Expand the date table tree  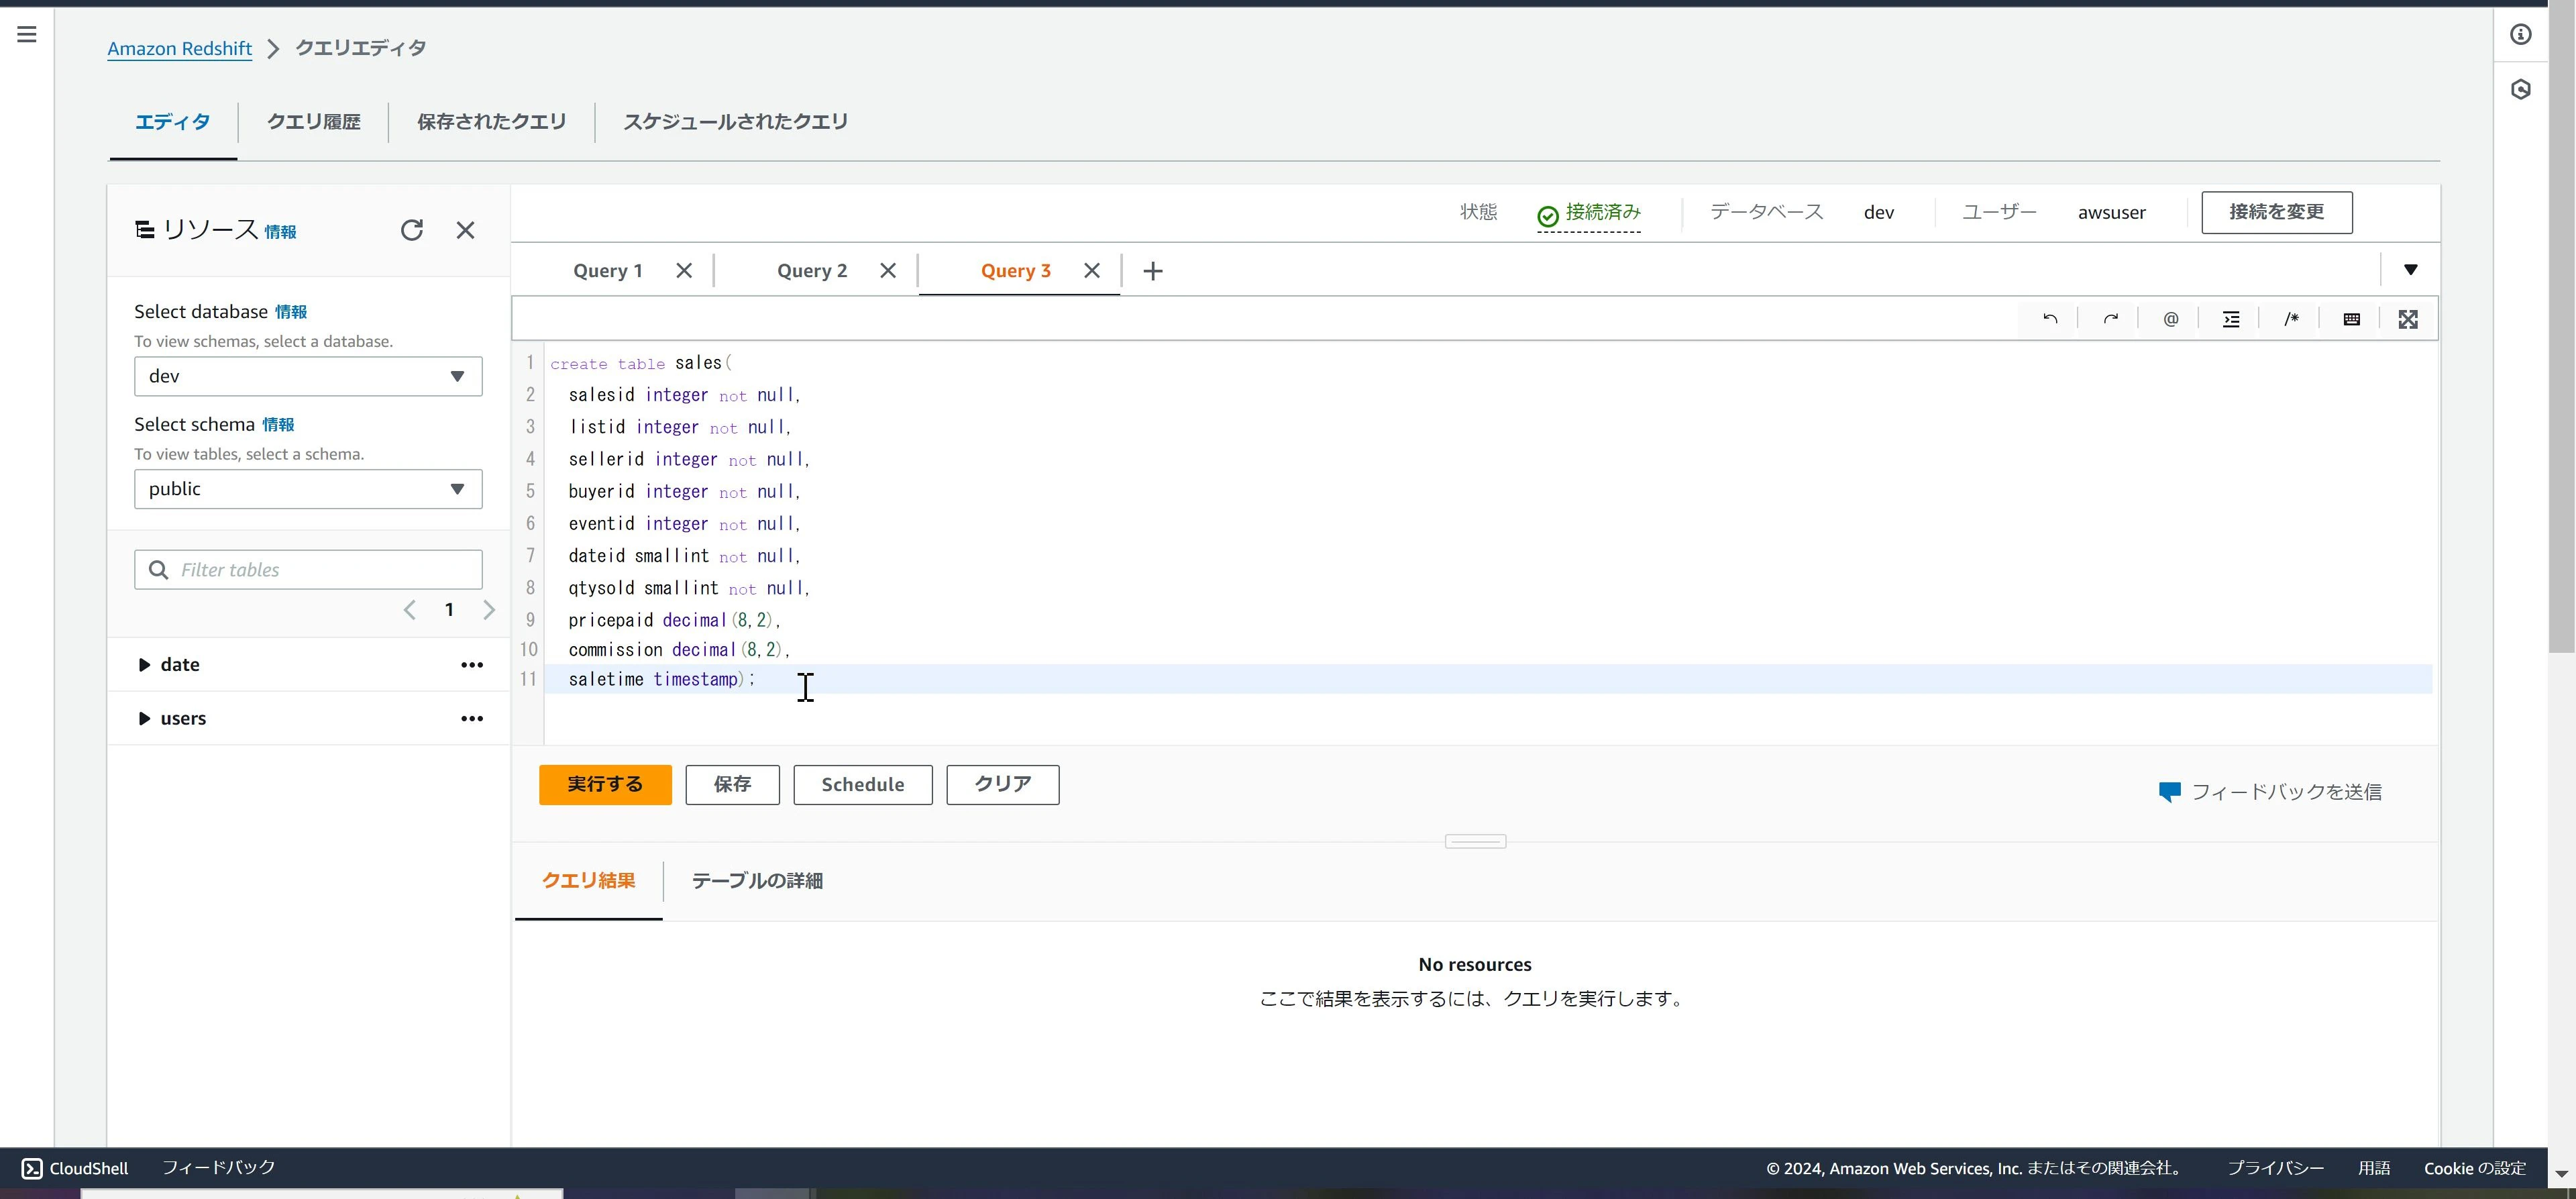click(144, 665)
